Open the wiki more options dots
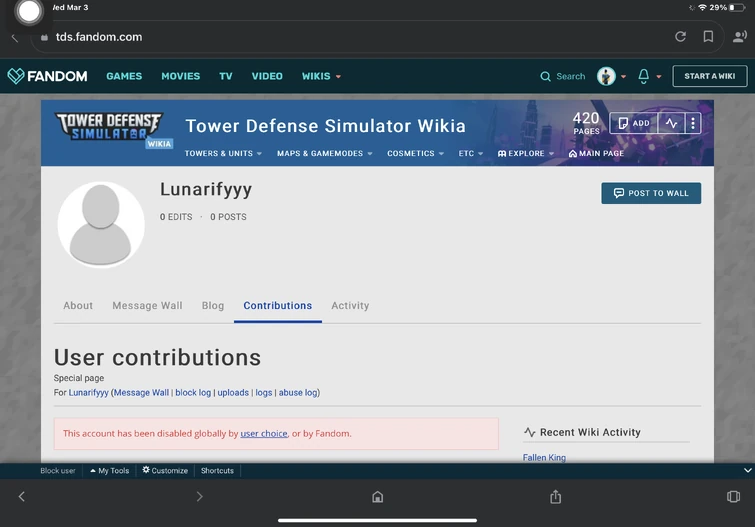Viewport: 755px width, 527px height. [692, 123]
